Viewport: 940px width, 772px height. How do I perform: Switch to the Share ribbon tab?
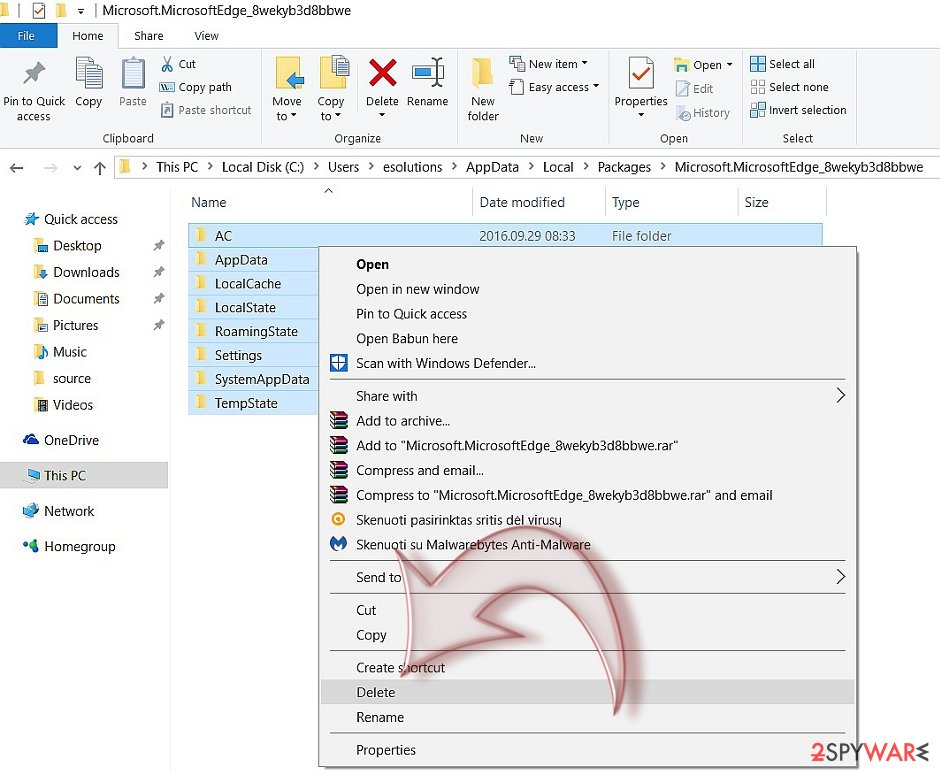pos(149,36)
